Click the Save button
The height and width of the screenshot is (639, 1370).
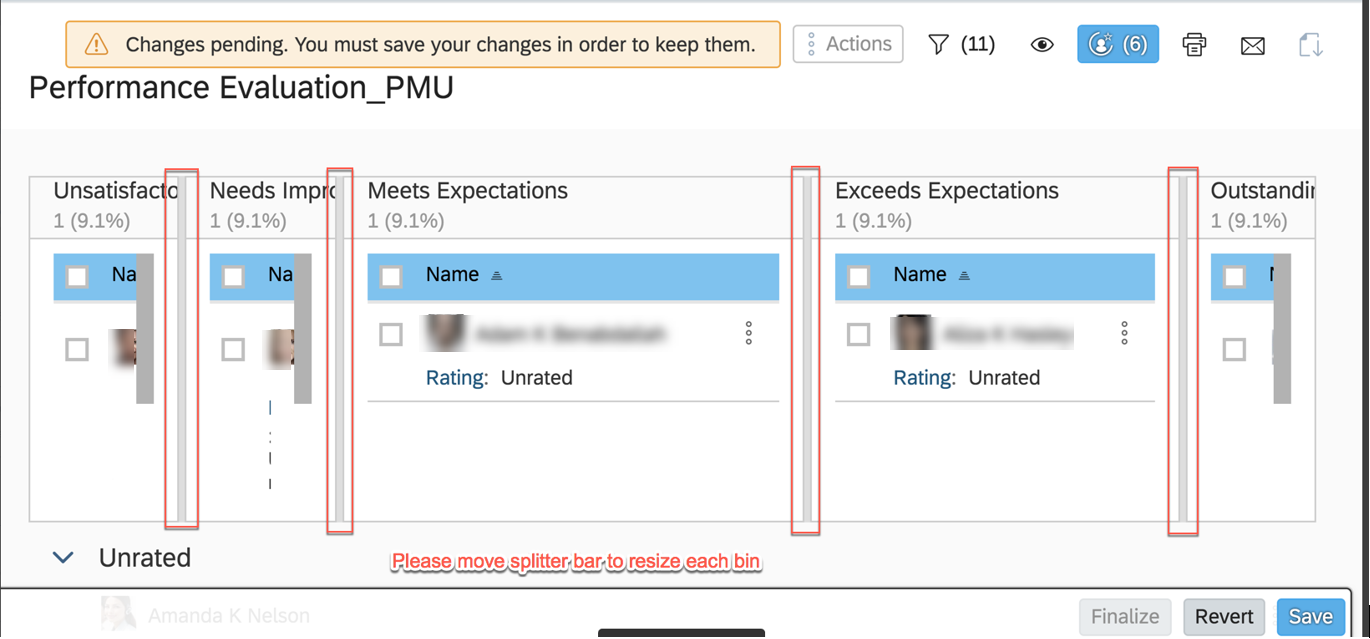(1310, 617)
